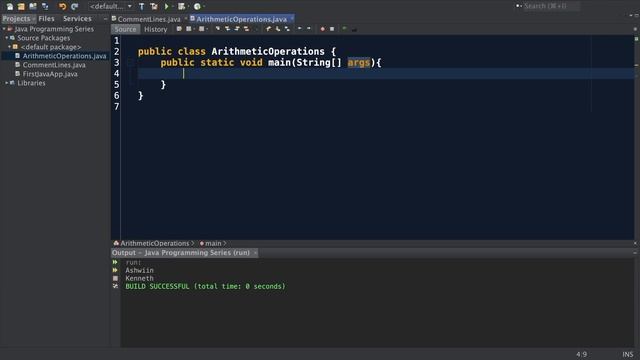
Task: Click the Clean and Build icon
Action: point(154,6)
